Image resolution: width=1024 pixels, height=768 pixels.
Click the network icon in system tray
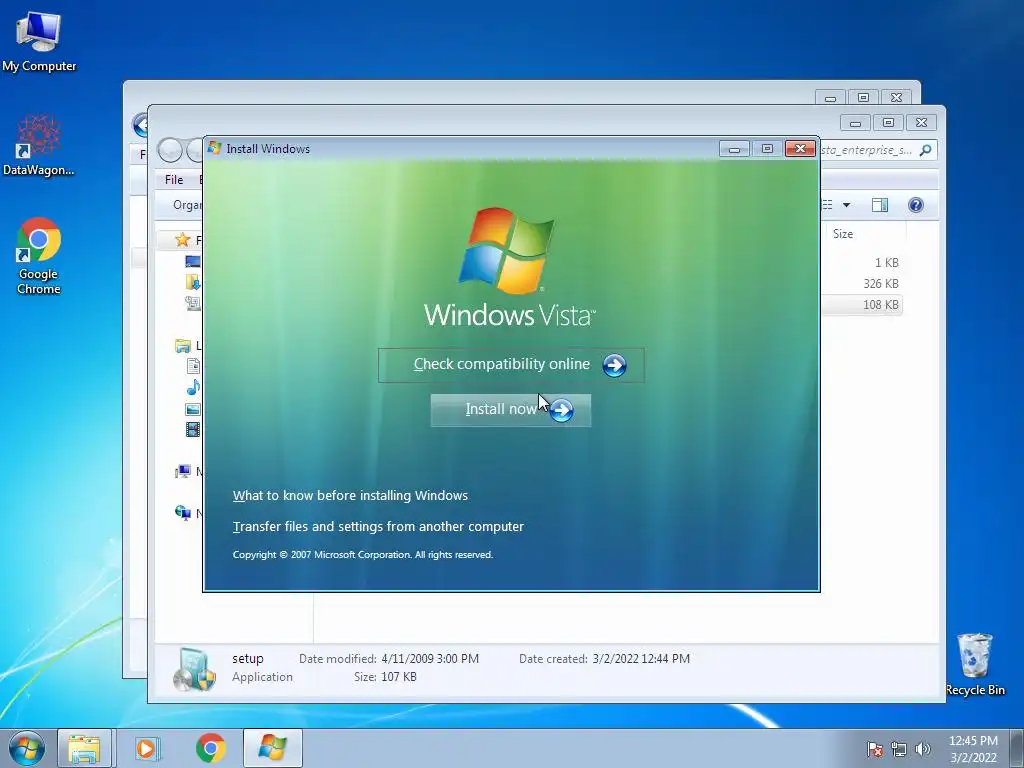coord(899,749)
